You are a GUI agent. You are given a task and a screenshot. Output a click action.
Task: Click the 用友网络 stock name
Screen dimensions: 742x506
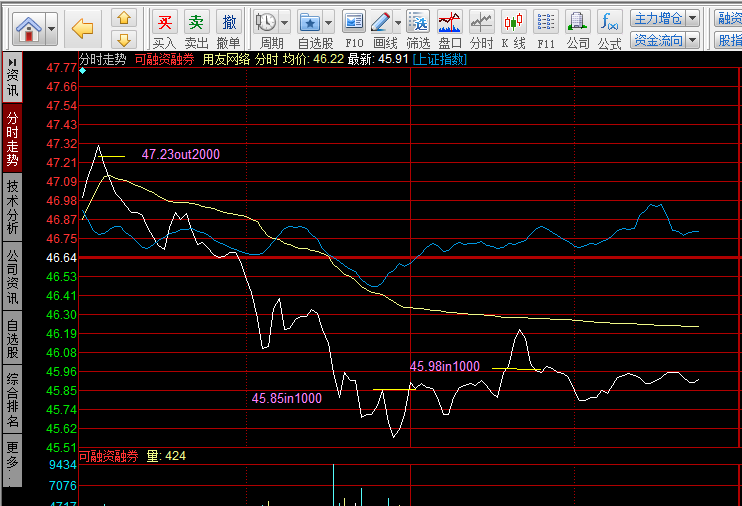click(x=226, y=59)
